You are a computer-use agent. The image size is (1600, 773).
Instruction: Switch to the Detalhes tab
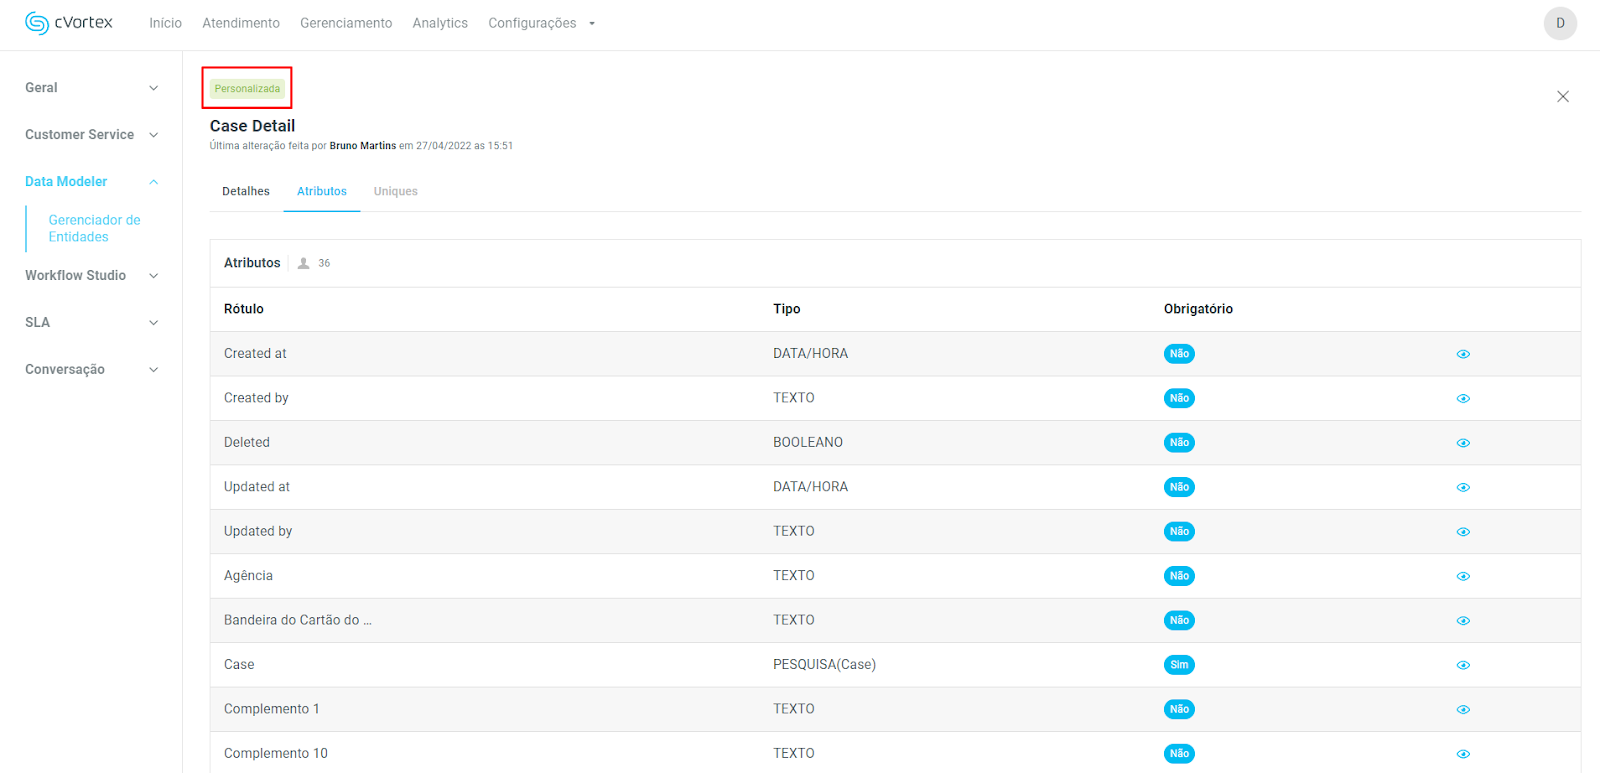pyautogui.click(x=246, y=191)
